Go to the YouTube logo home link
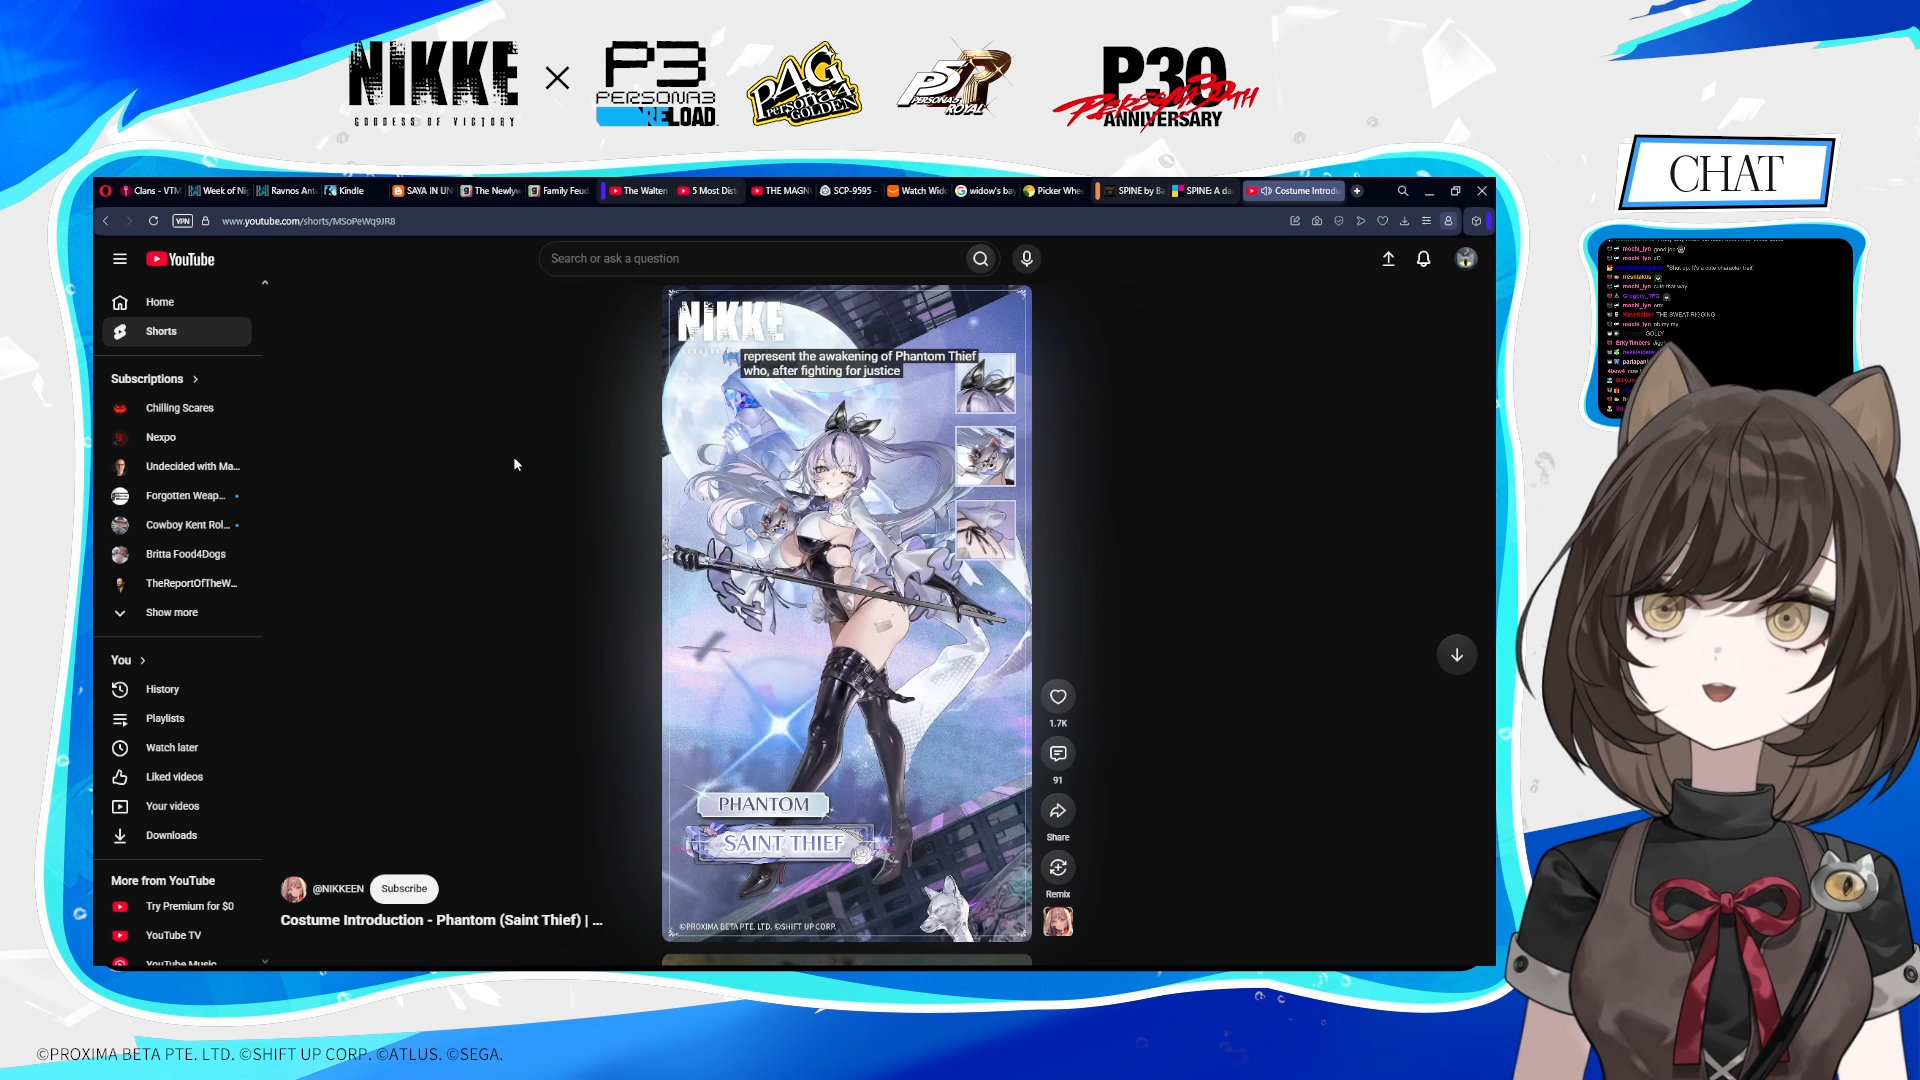This screenshot has width=1920, height=1080. pyautogui.click(x=180, y=259)
